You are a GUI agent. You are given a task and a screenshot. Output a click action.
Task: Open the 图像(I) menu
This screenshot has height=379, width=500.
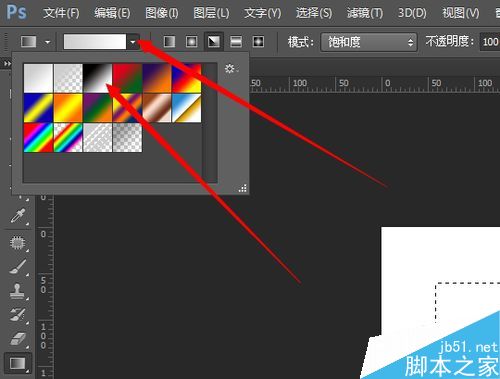pyautogui.click(x=162, y=13)
